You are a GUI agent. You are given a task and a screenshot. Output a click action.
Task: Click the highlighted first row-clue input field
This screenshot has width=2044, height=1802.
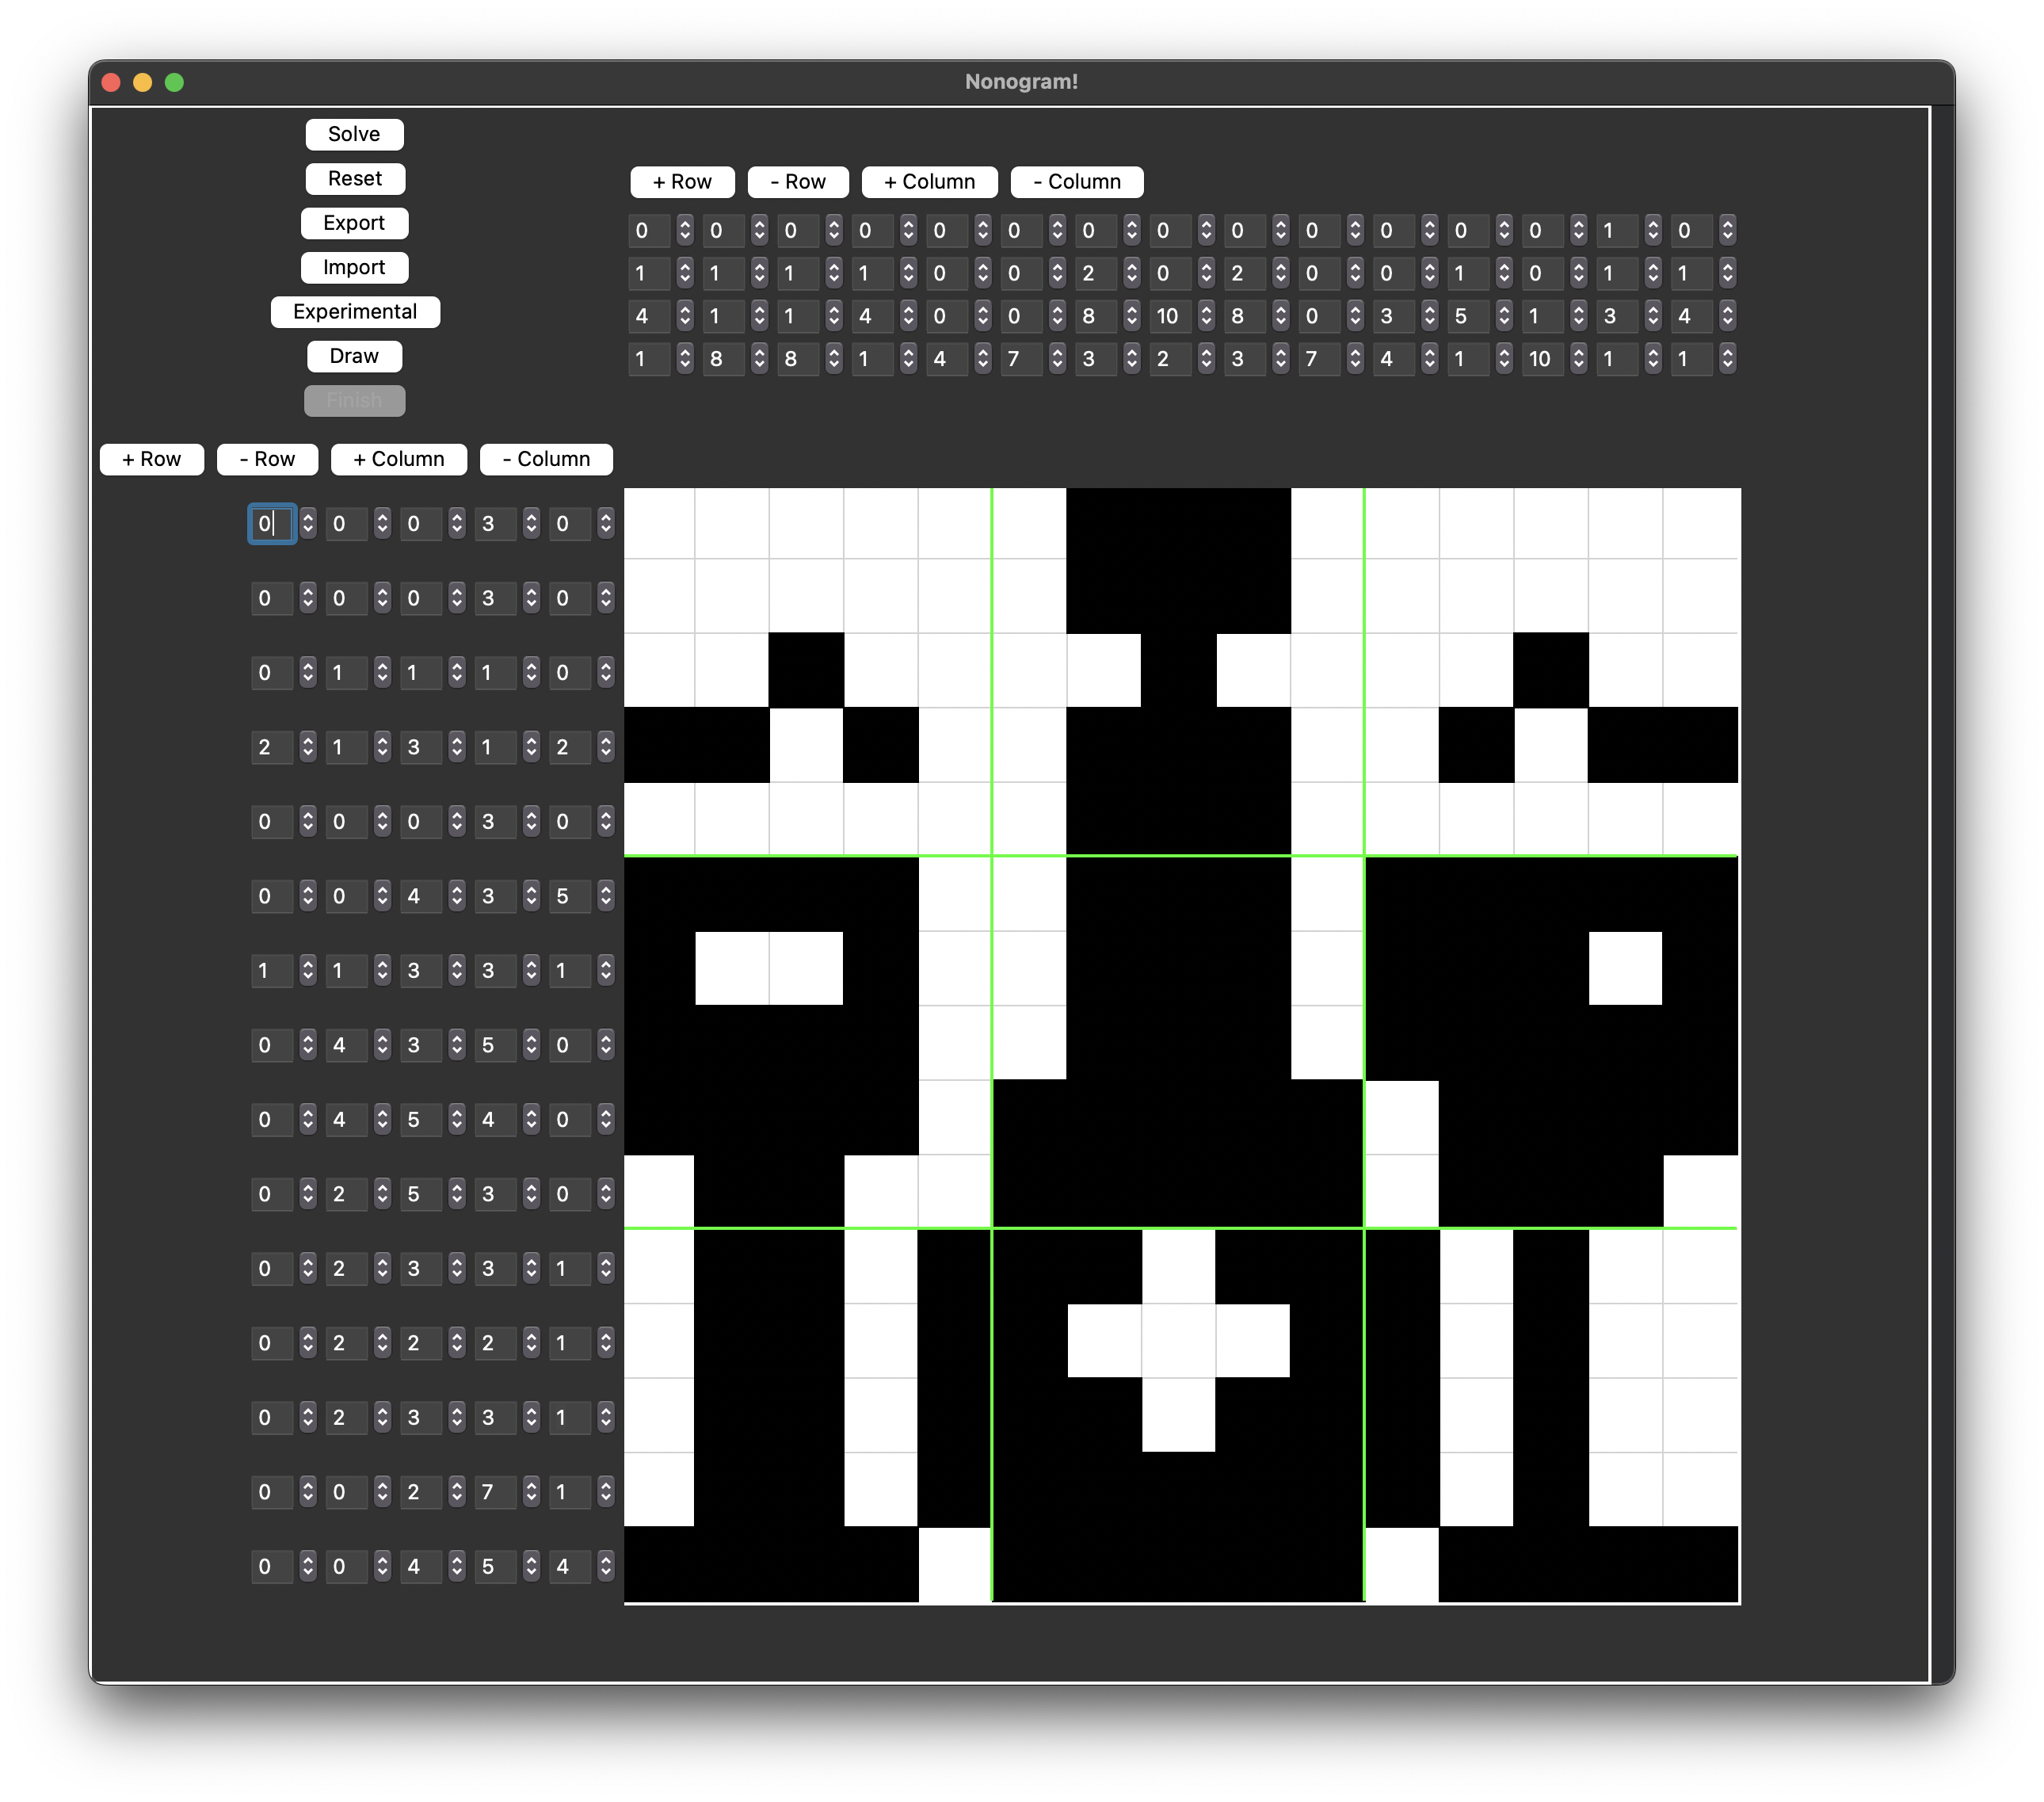(271, 523)
